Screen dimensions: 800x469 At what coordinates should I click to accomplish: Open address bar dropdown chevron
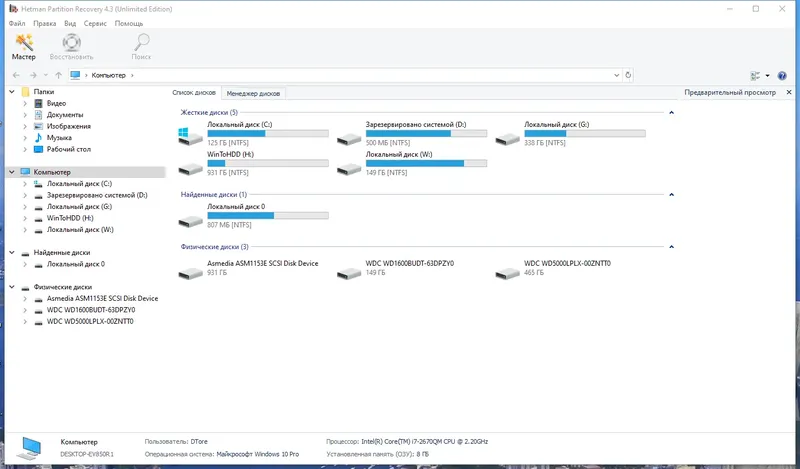tap(616, 75)
